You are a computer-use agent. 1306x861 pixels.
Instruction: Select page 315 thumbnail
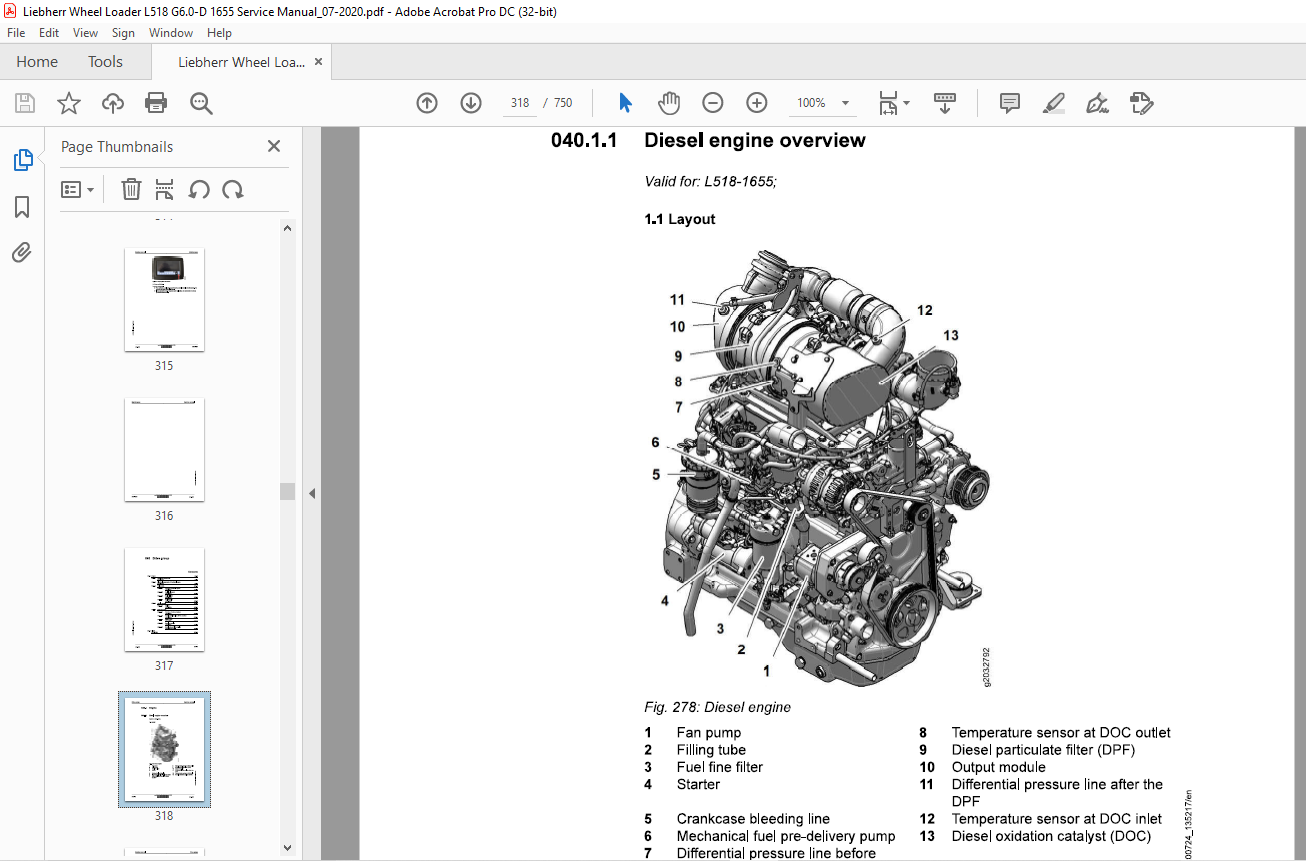click(x=164, y=299)
